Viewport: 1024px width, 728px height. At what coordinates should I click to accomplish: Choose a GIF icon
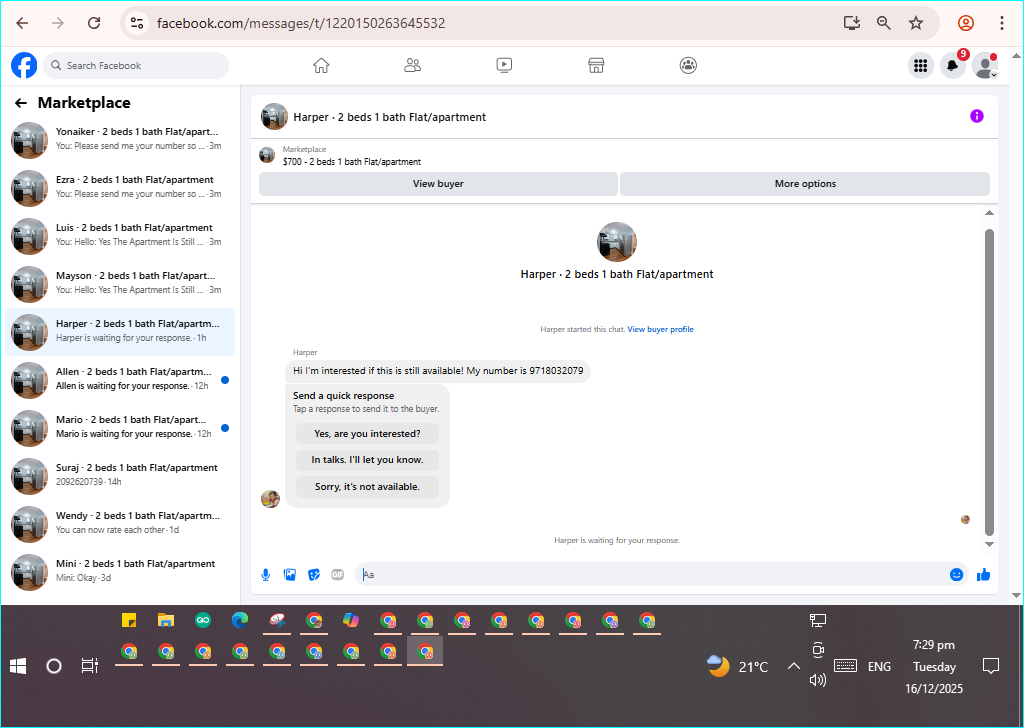[x=338, y=575]
